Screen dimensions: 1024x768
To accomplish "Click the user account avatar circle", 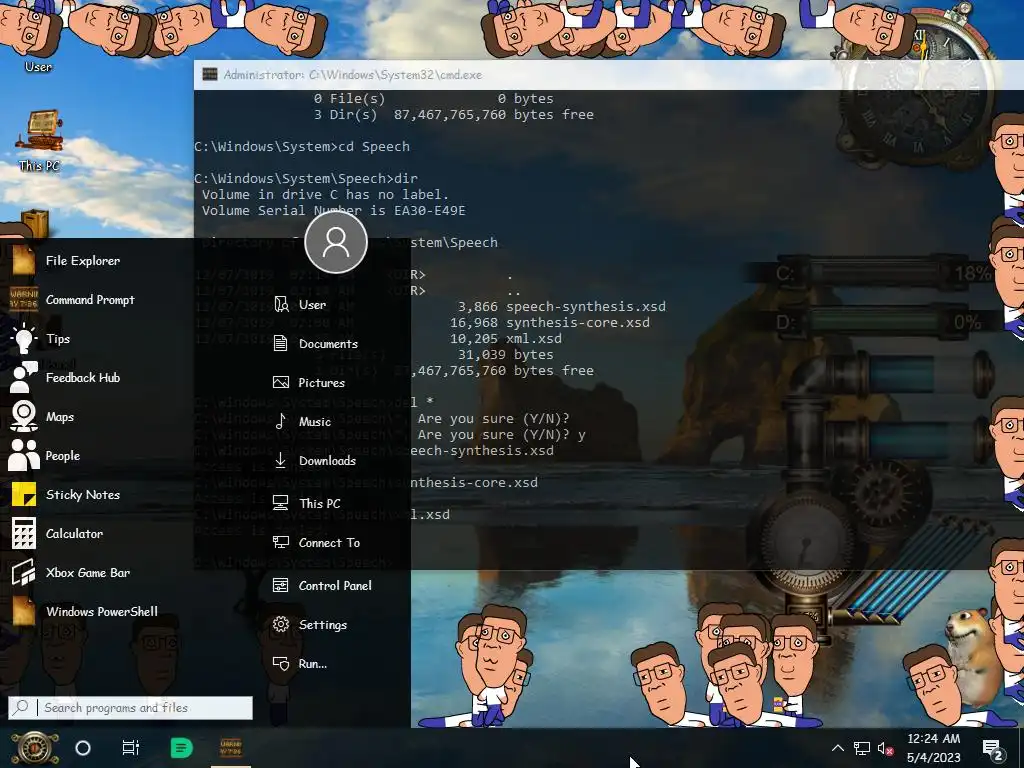I will click(336, 242).
